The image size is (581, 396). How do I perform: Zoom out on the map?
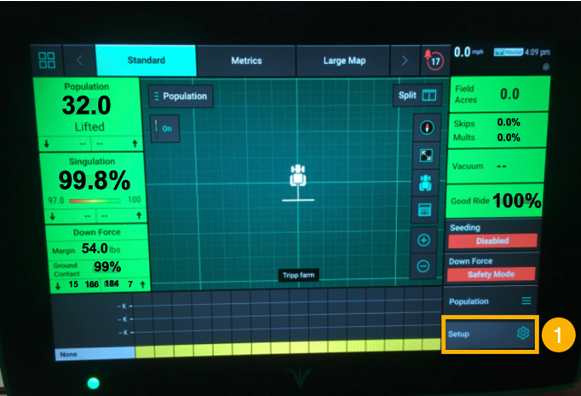[x=423, y=266]
